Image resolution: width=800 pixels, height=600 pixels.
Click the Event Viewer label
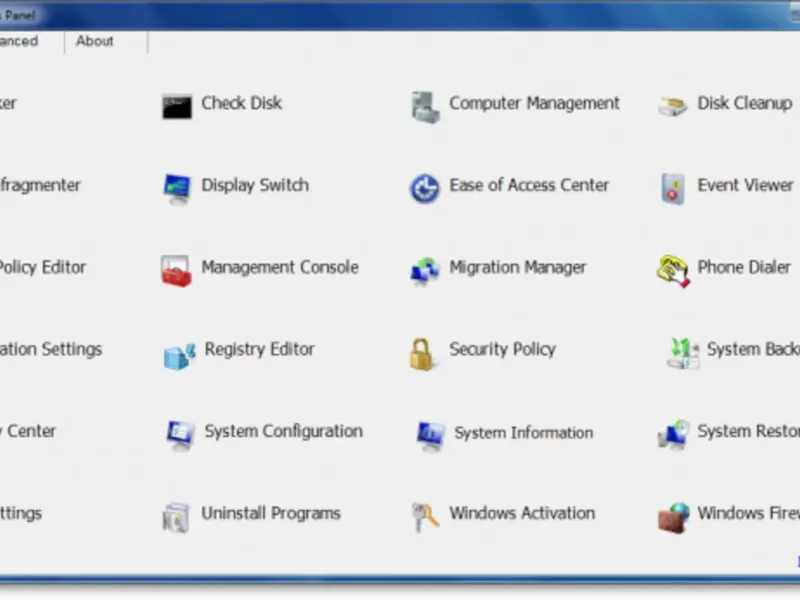coord(745,185)
